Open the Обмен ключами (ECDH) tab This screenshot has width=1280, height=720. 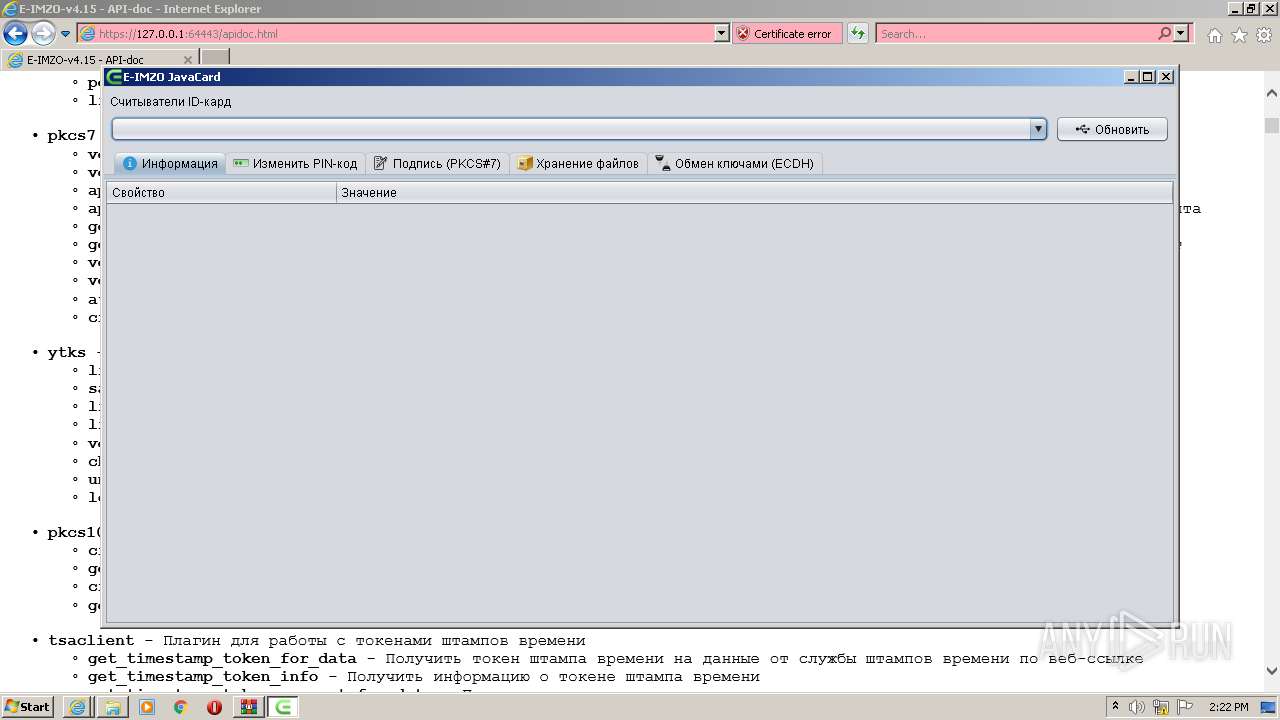pos(735,164)
